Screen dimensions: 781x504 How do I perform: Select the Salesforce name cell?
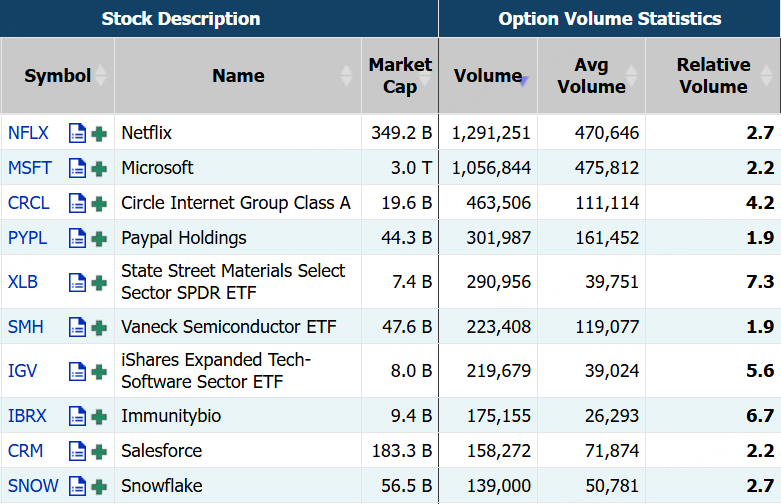[x=162, y=451]
